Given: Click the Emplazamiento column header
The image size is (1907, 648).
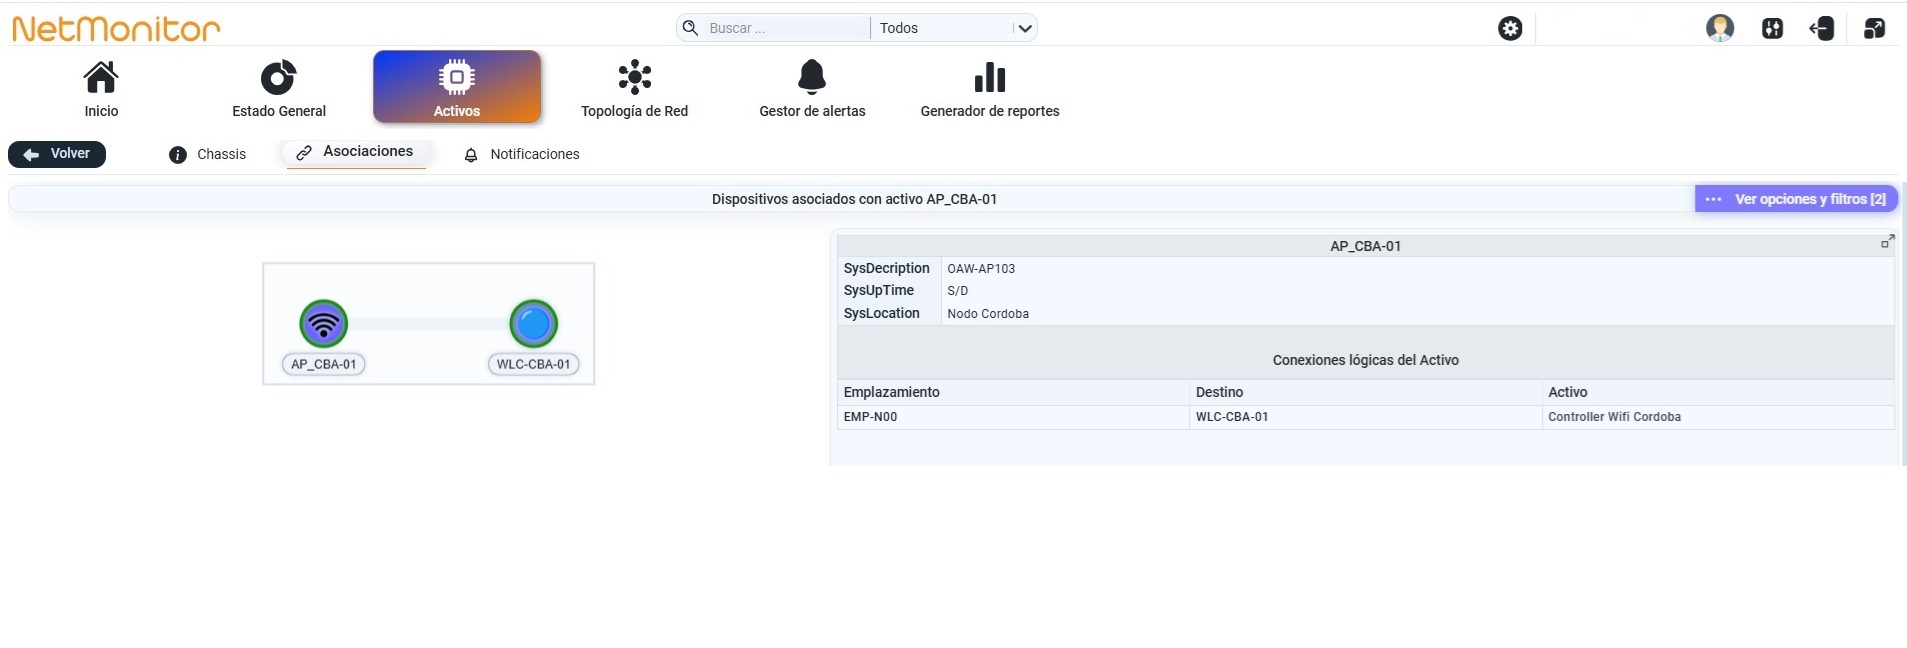Looking at the screenshot, I should 1013,392.
